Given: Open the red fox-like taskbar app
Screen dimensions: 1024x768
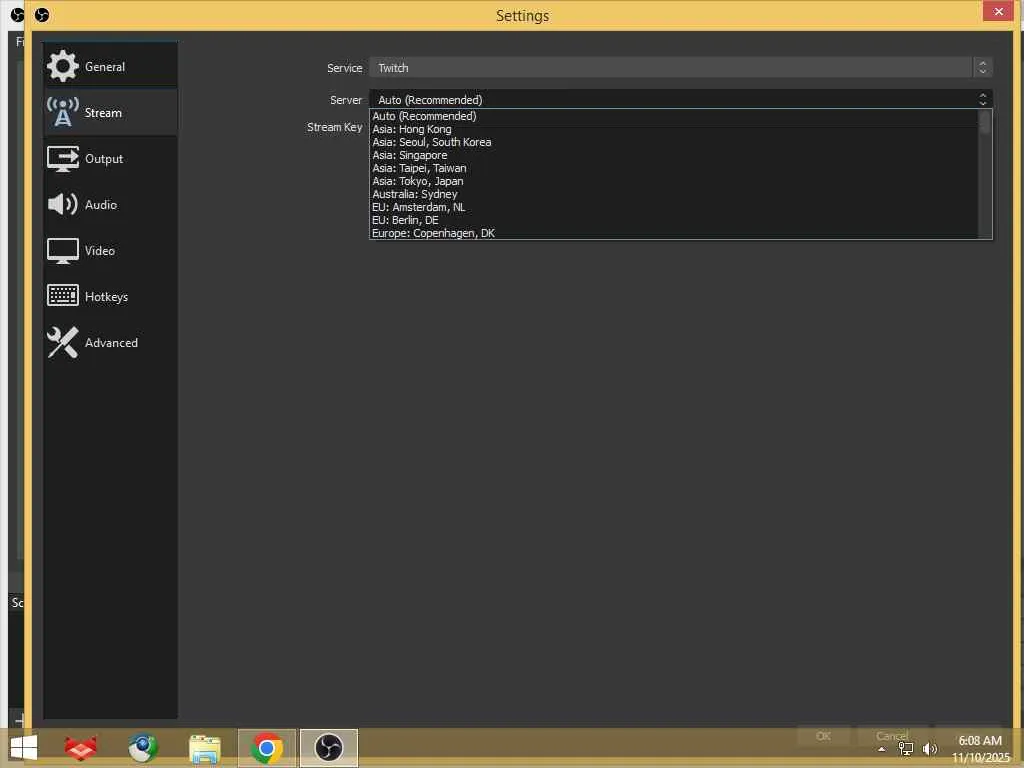Looking at the screenshot, I should coord(81,748).
